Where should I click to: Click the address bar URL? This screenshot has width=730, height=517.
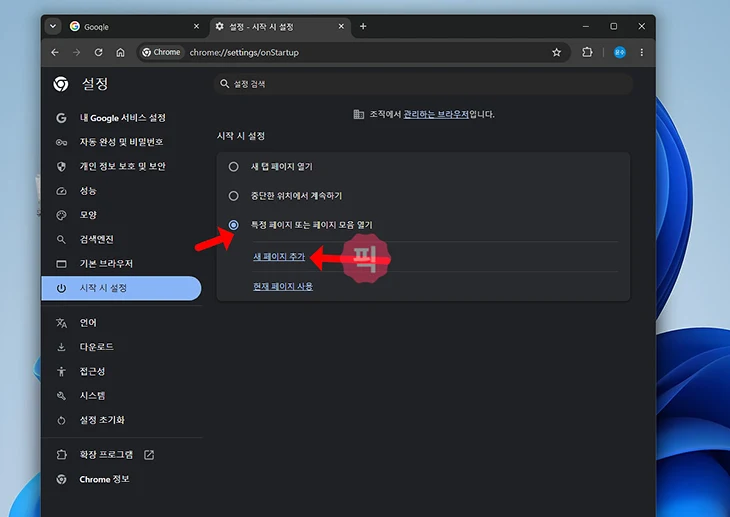(244, 52)
